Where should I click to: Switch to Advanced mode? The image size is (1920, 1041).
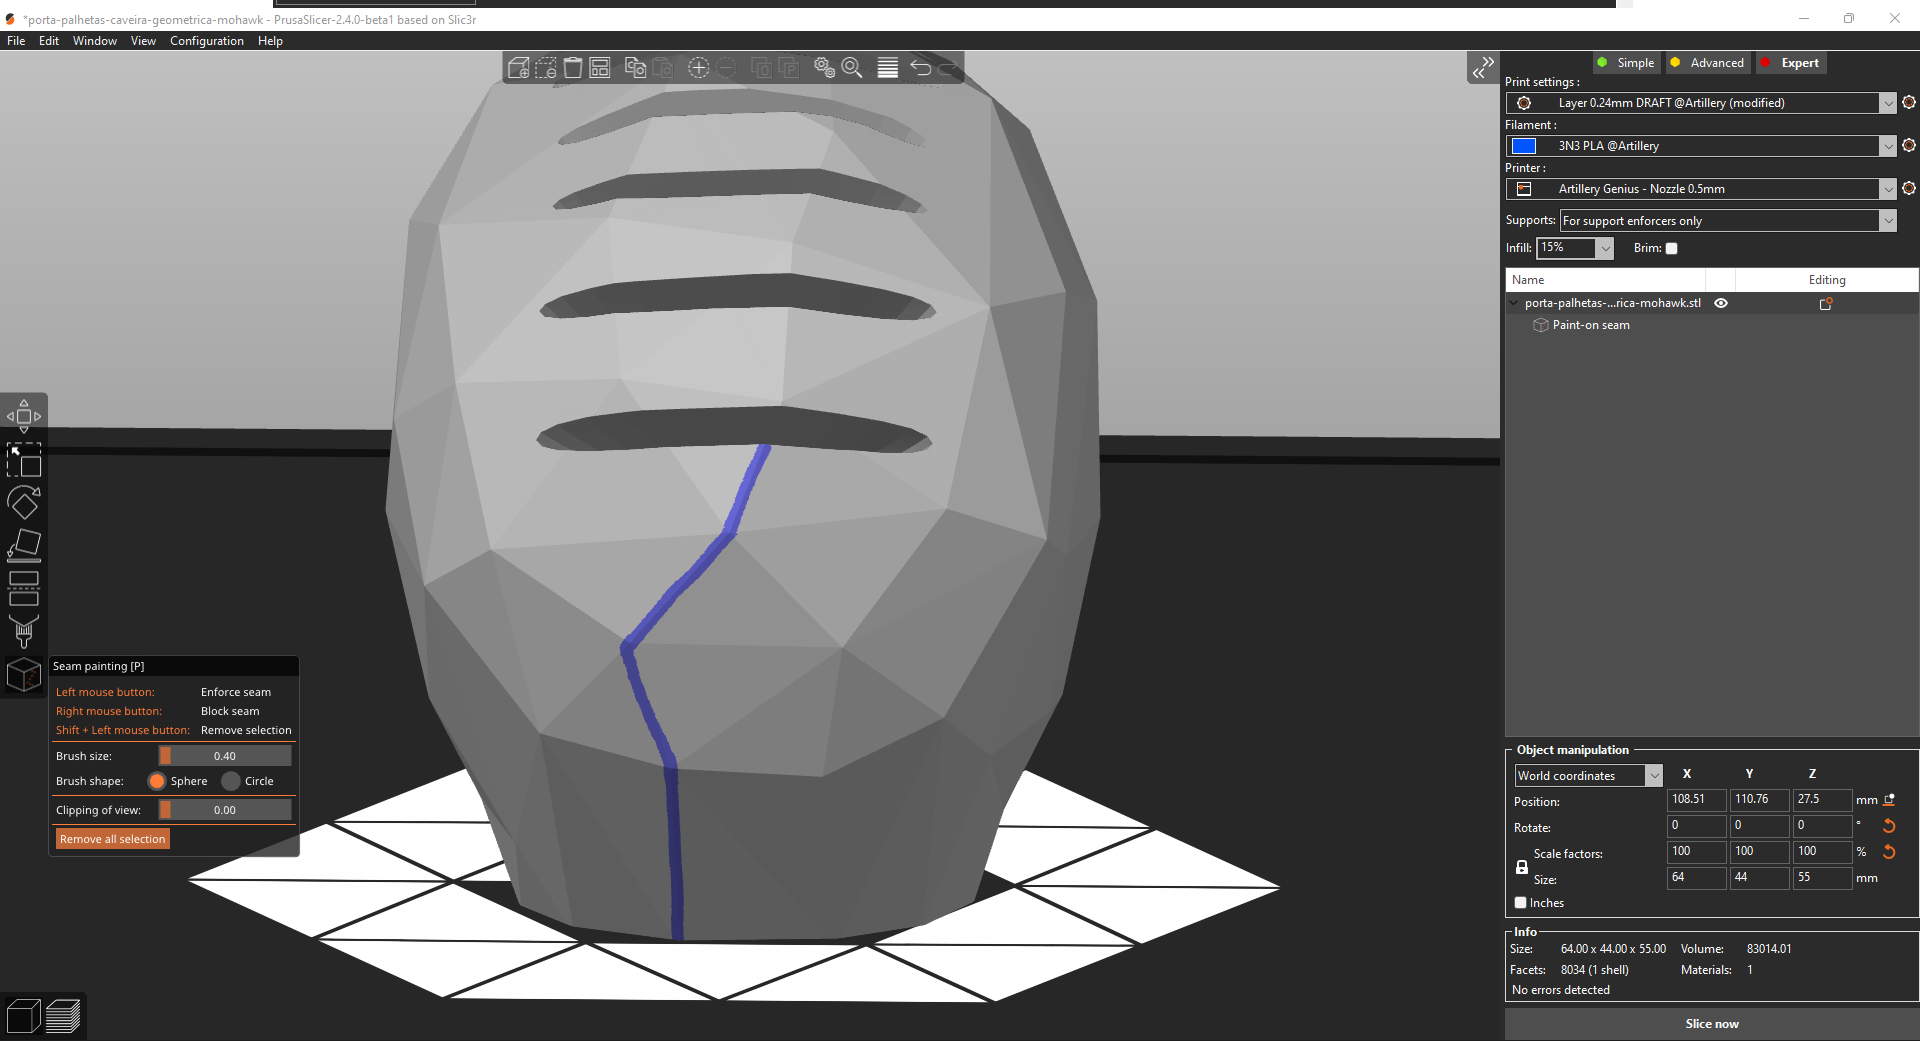click(1707, 63)
